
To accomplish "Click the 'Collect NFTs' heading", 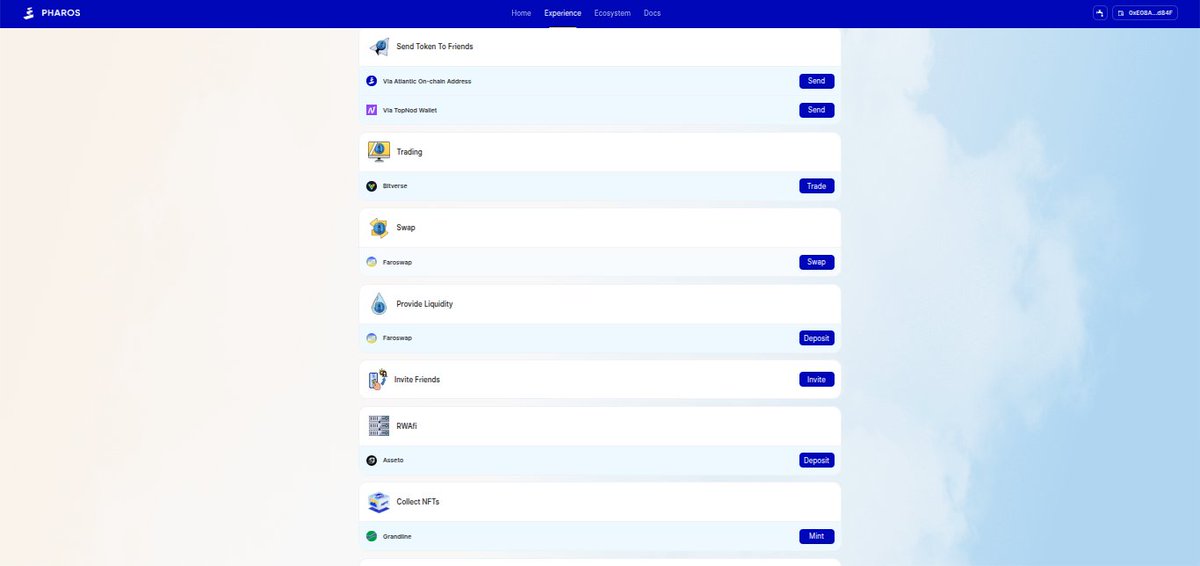I will click(x=418, y=502).
